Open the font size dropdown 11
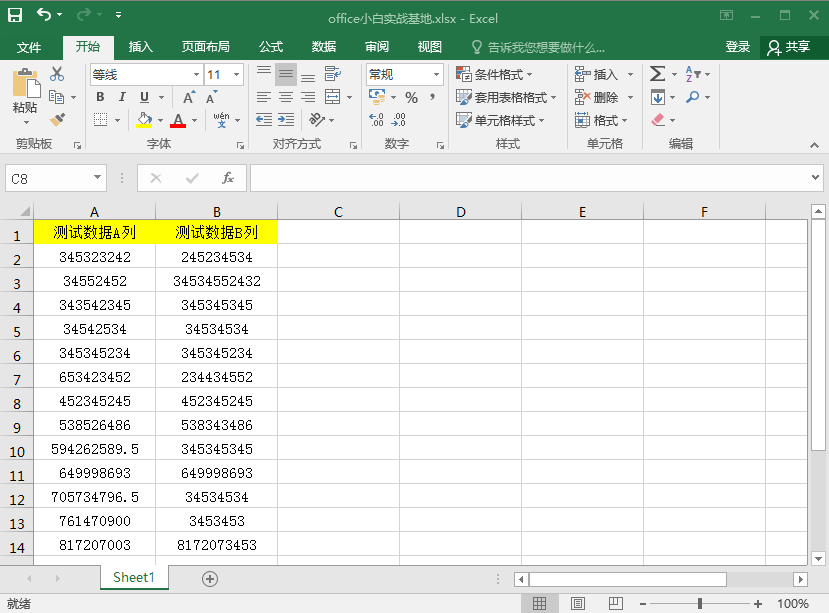 click(236, 75)
